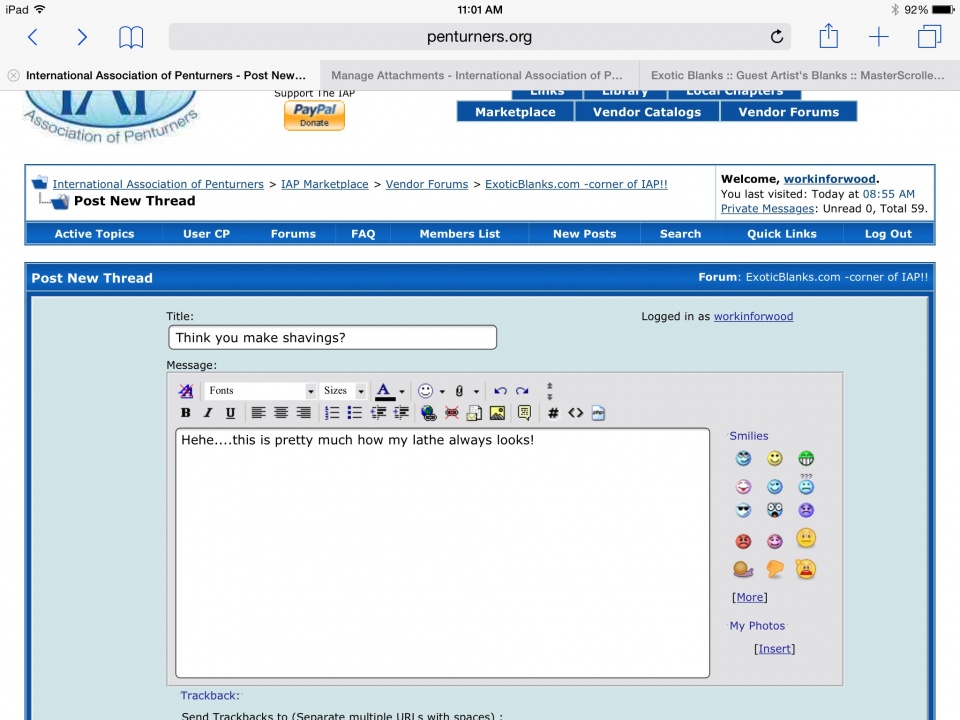Viewport: 960px width, 720px height.
Task: Insert the sunglasses cool smiley
Action: 743,511
